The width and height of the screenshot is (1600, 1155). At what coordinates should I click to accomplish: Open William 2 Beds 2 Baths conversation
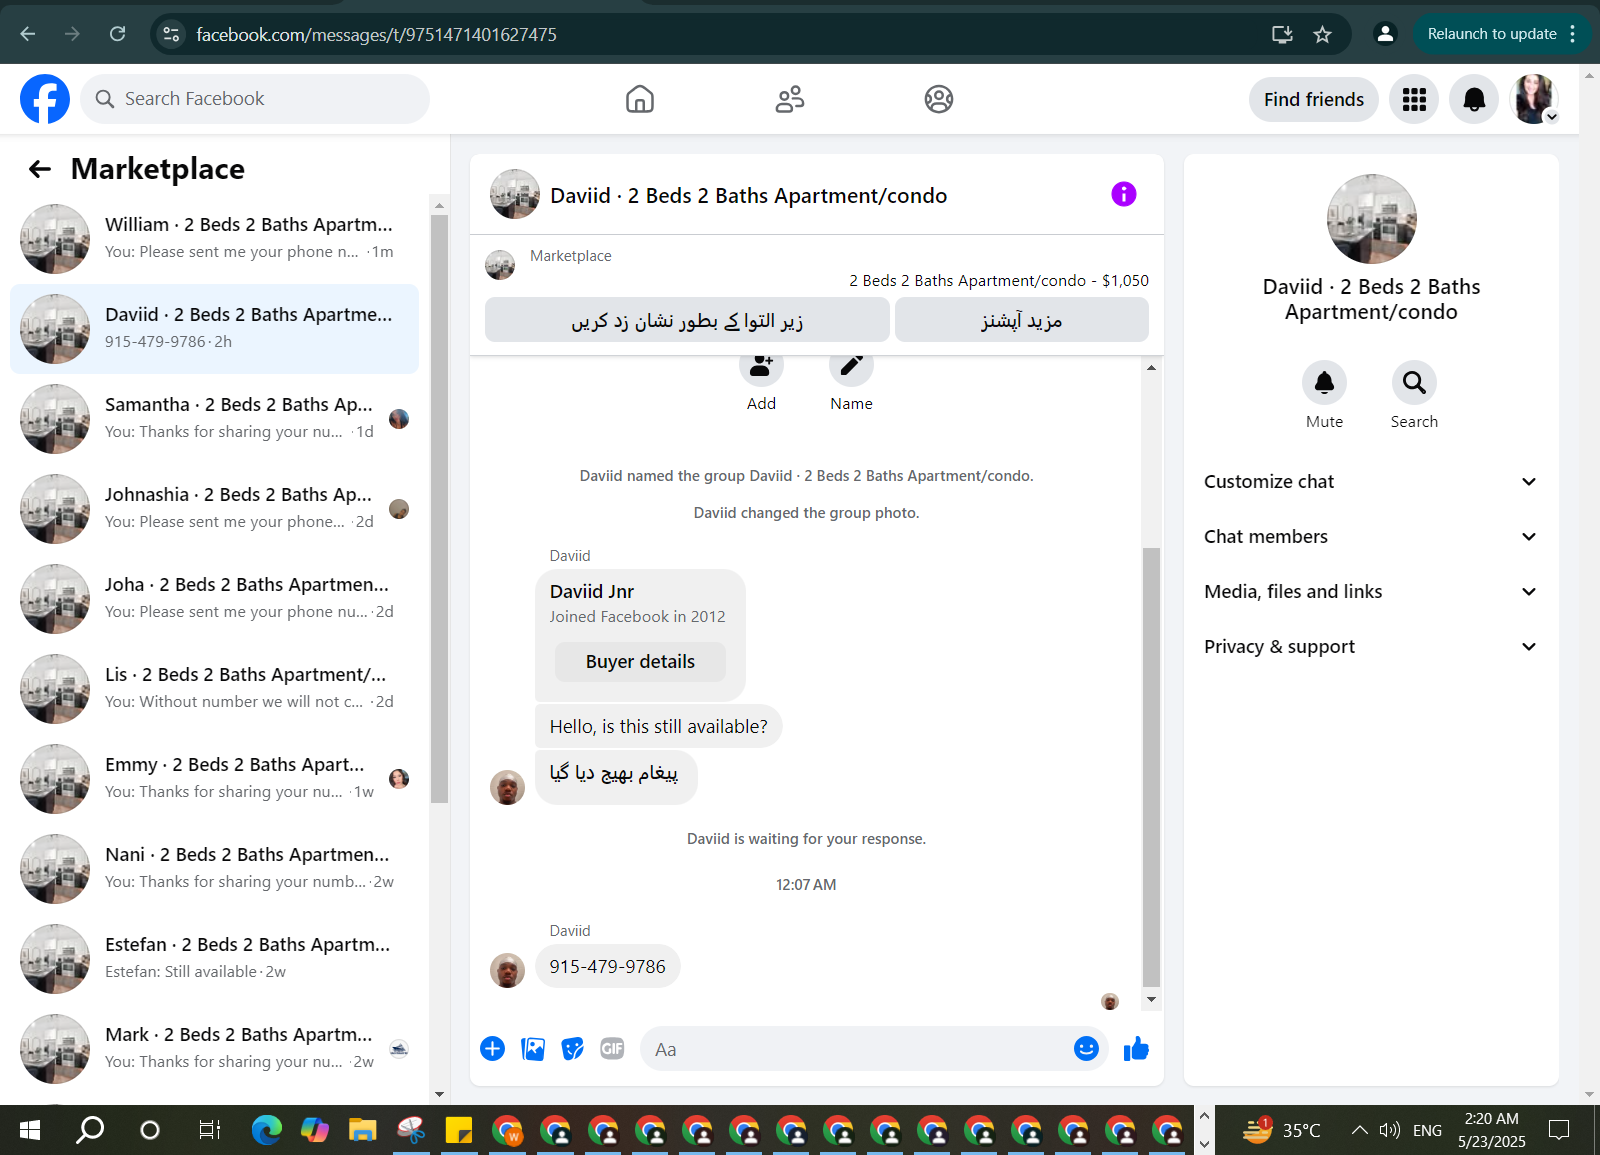point(215,239)
